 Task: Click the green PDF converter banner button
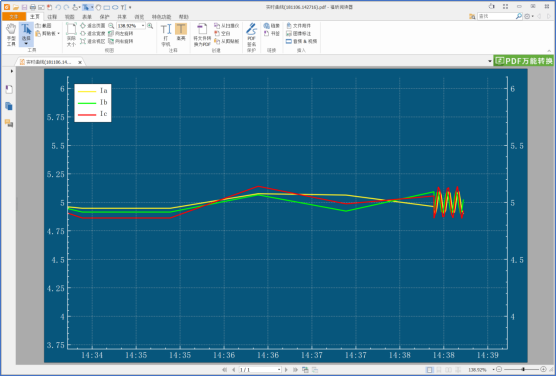coord(524,61)
